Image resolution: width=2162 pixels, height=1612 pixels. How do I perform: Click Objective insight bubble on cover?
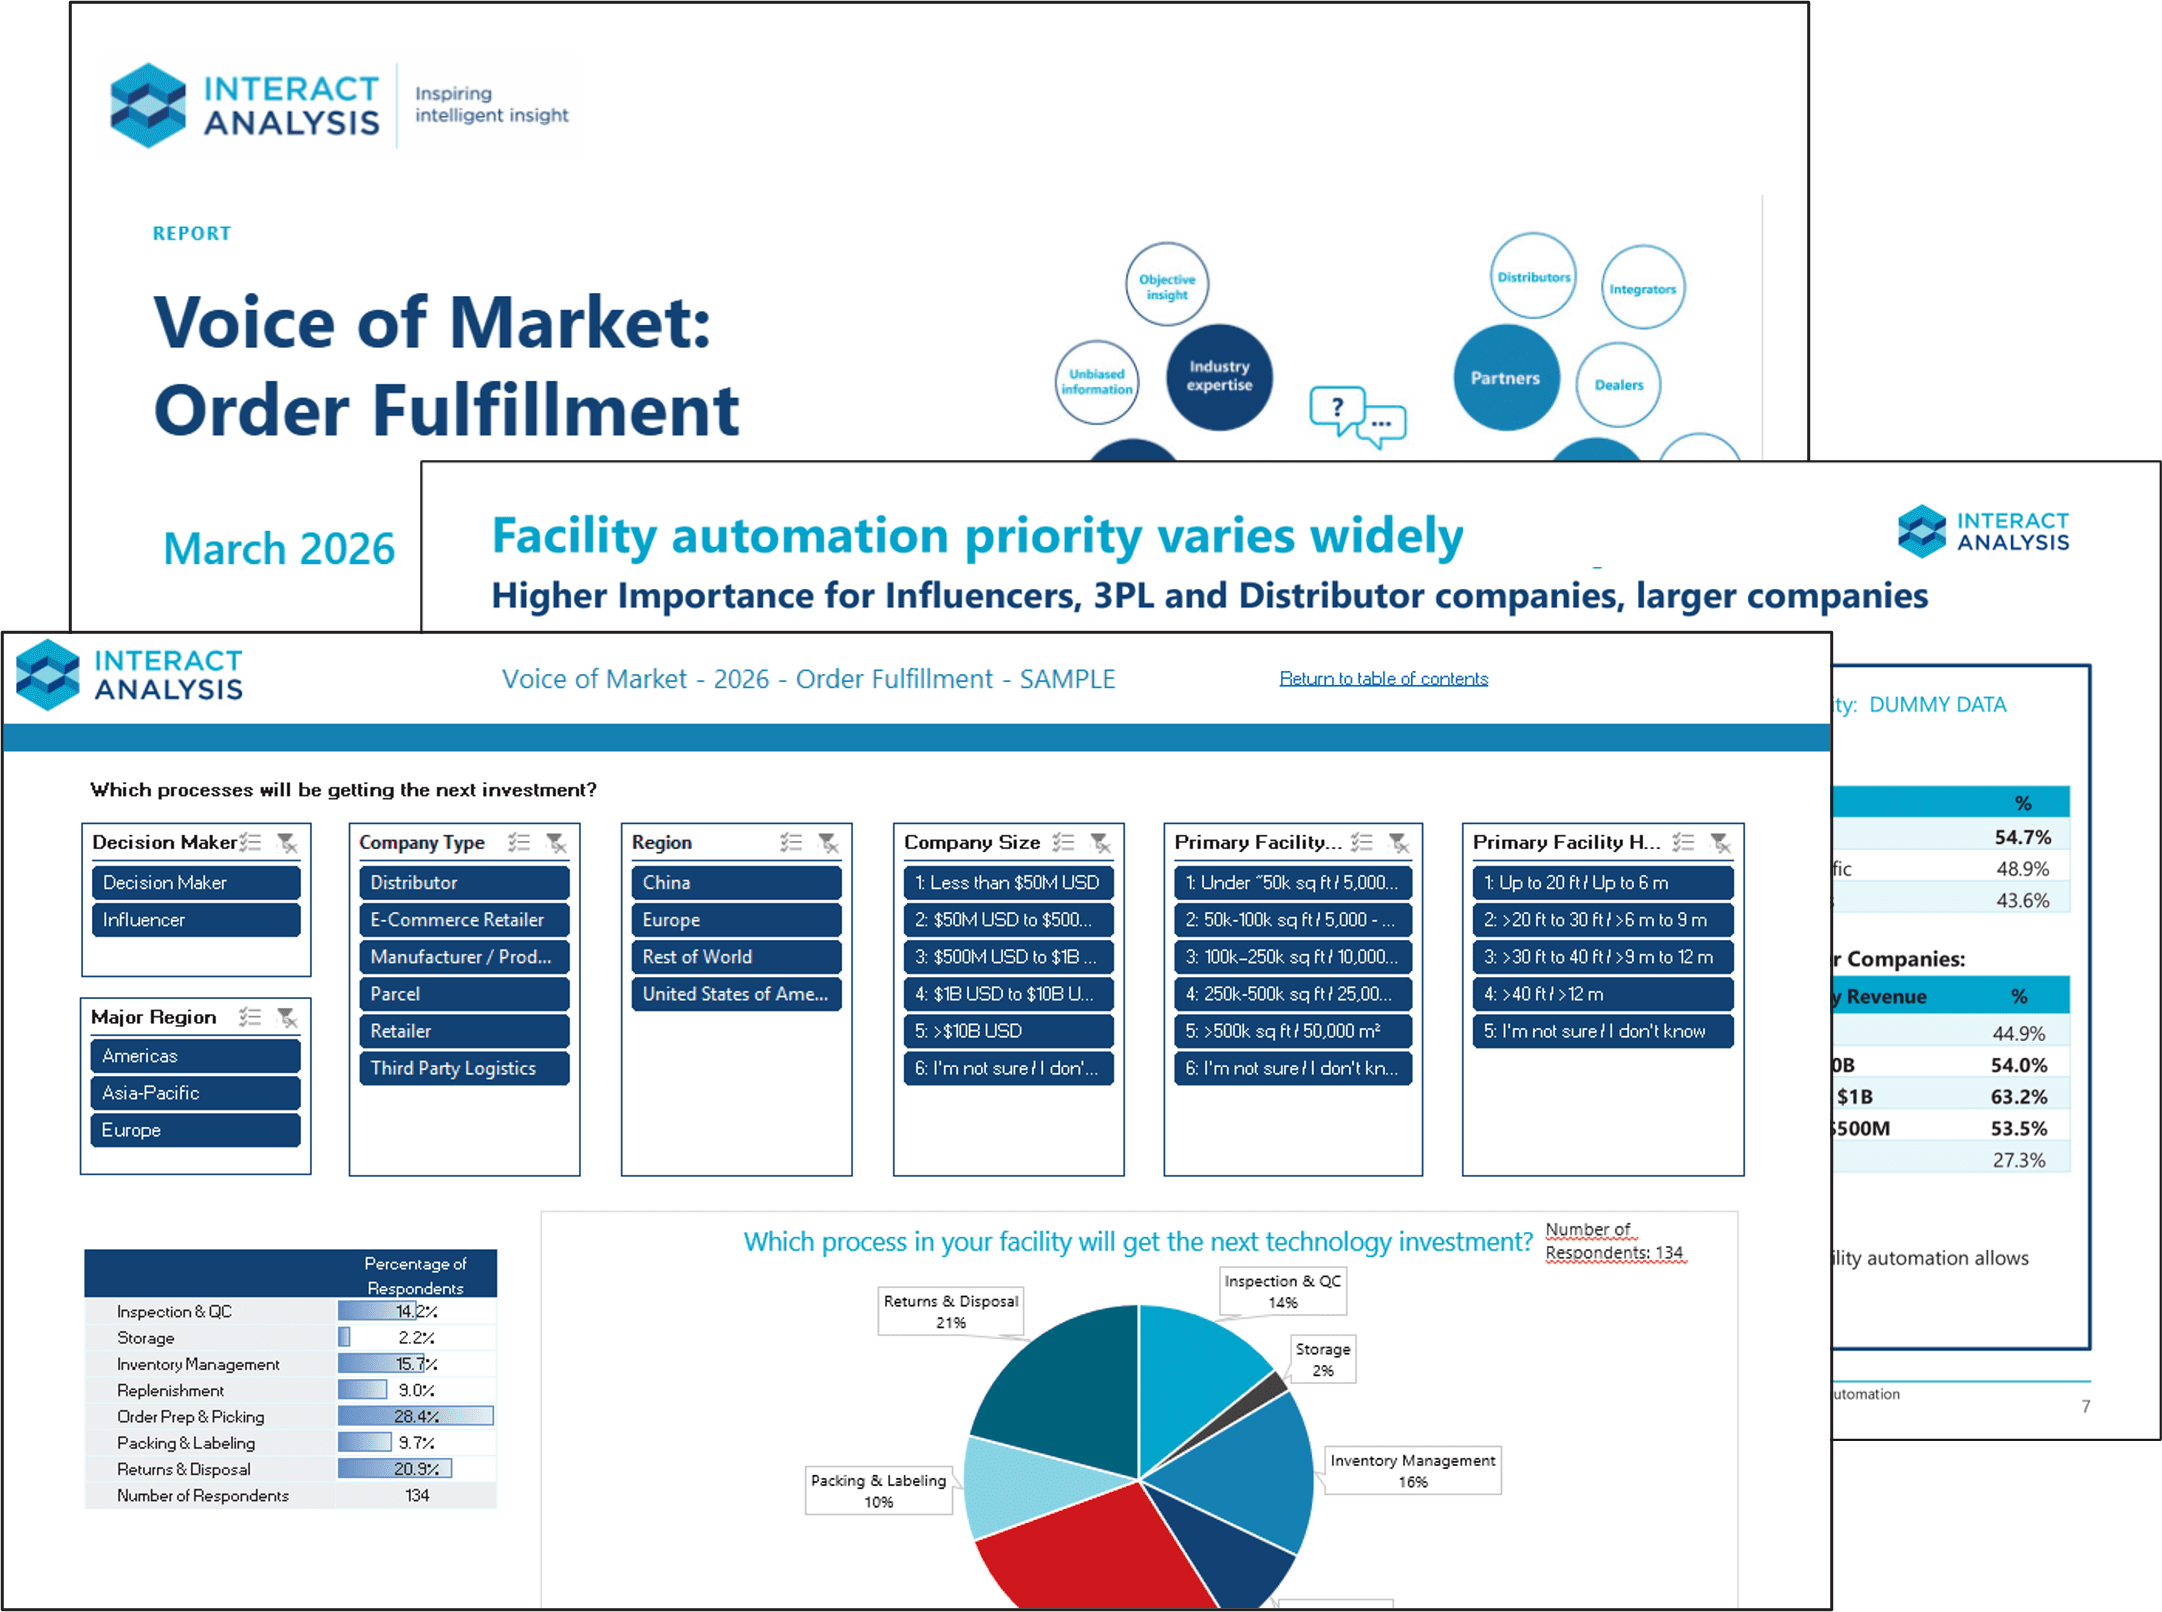coord(1167,285)
